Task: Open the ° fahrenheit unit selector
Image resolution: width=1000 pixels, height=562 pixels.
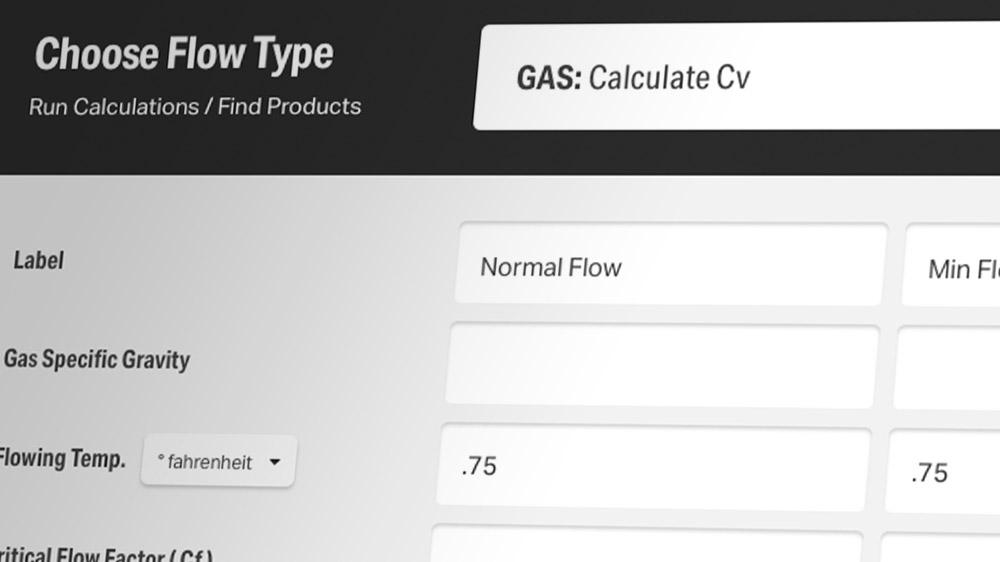Action: pyautogui.click(x=219, y=461)
